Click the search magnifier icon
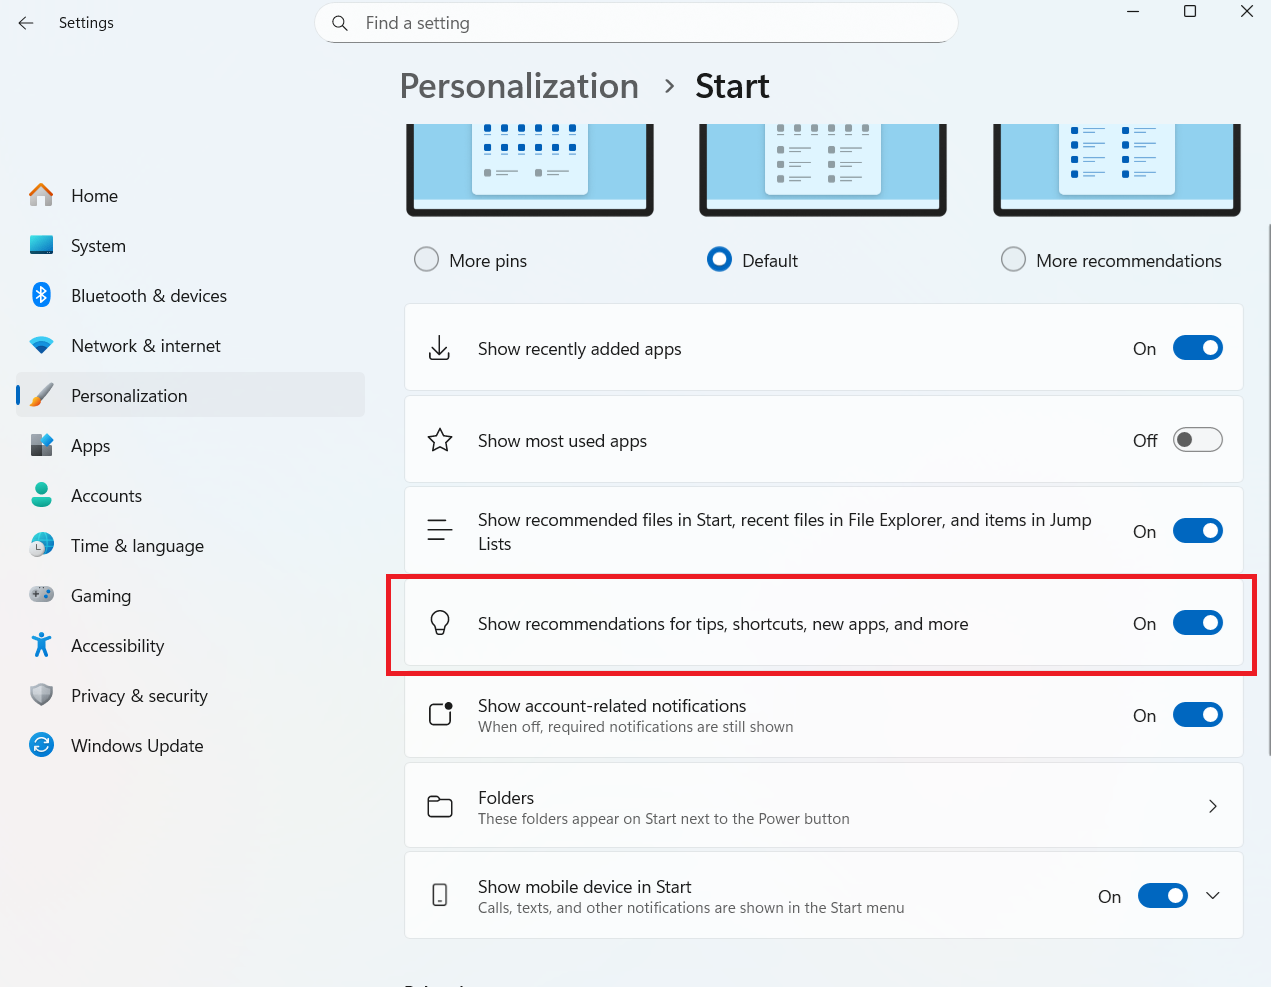Viewport: 1271px width, 987px height. click(x=340, y=23)
